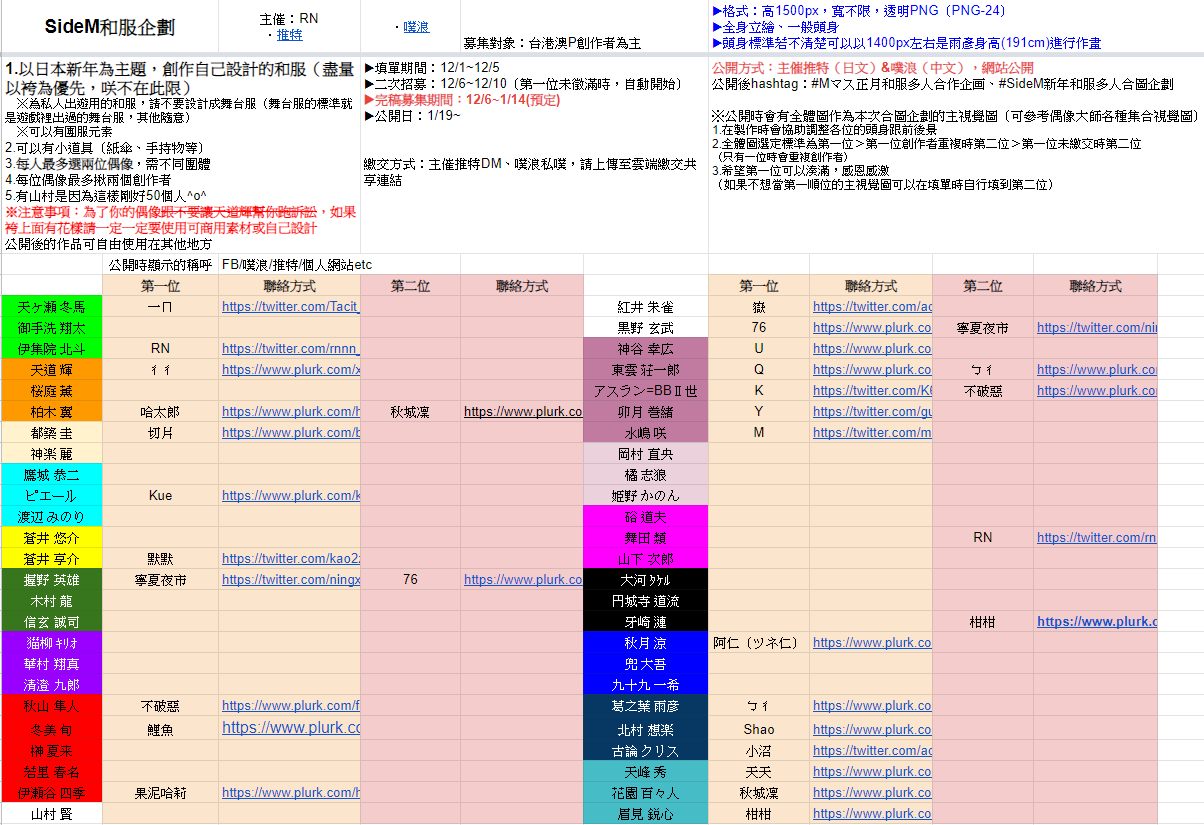The width and height of the screenshot is (1204, 825).
Task: Select the 大河 タケル name cell
Action: 645,579
